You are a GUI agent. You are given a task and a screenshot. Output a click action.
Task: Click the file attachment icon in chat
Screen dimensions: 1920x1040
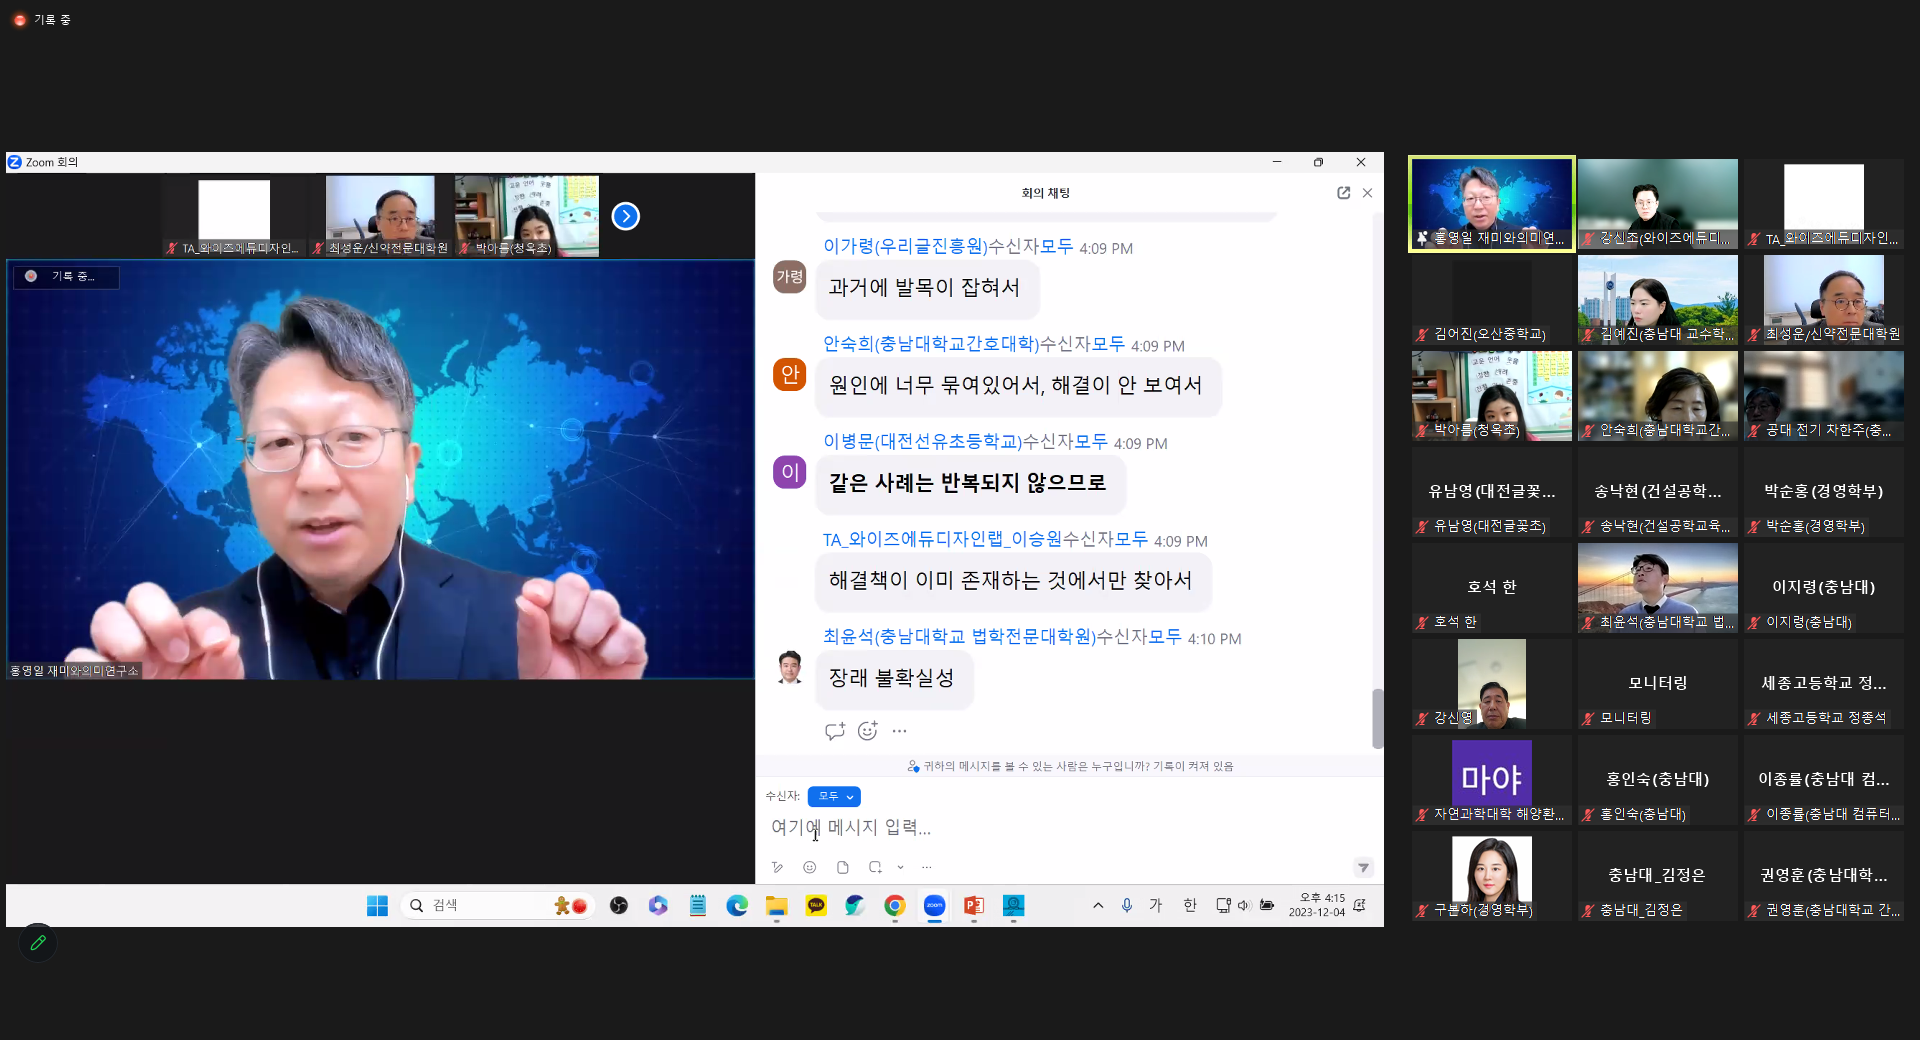pyautogui.click(x=843, y=867)
